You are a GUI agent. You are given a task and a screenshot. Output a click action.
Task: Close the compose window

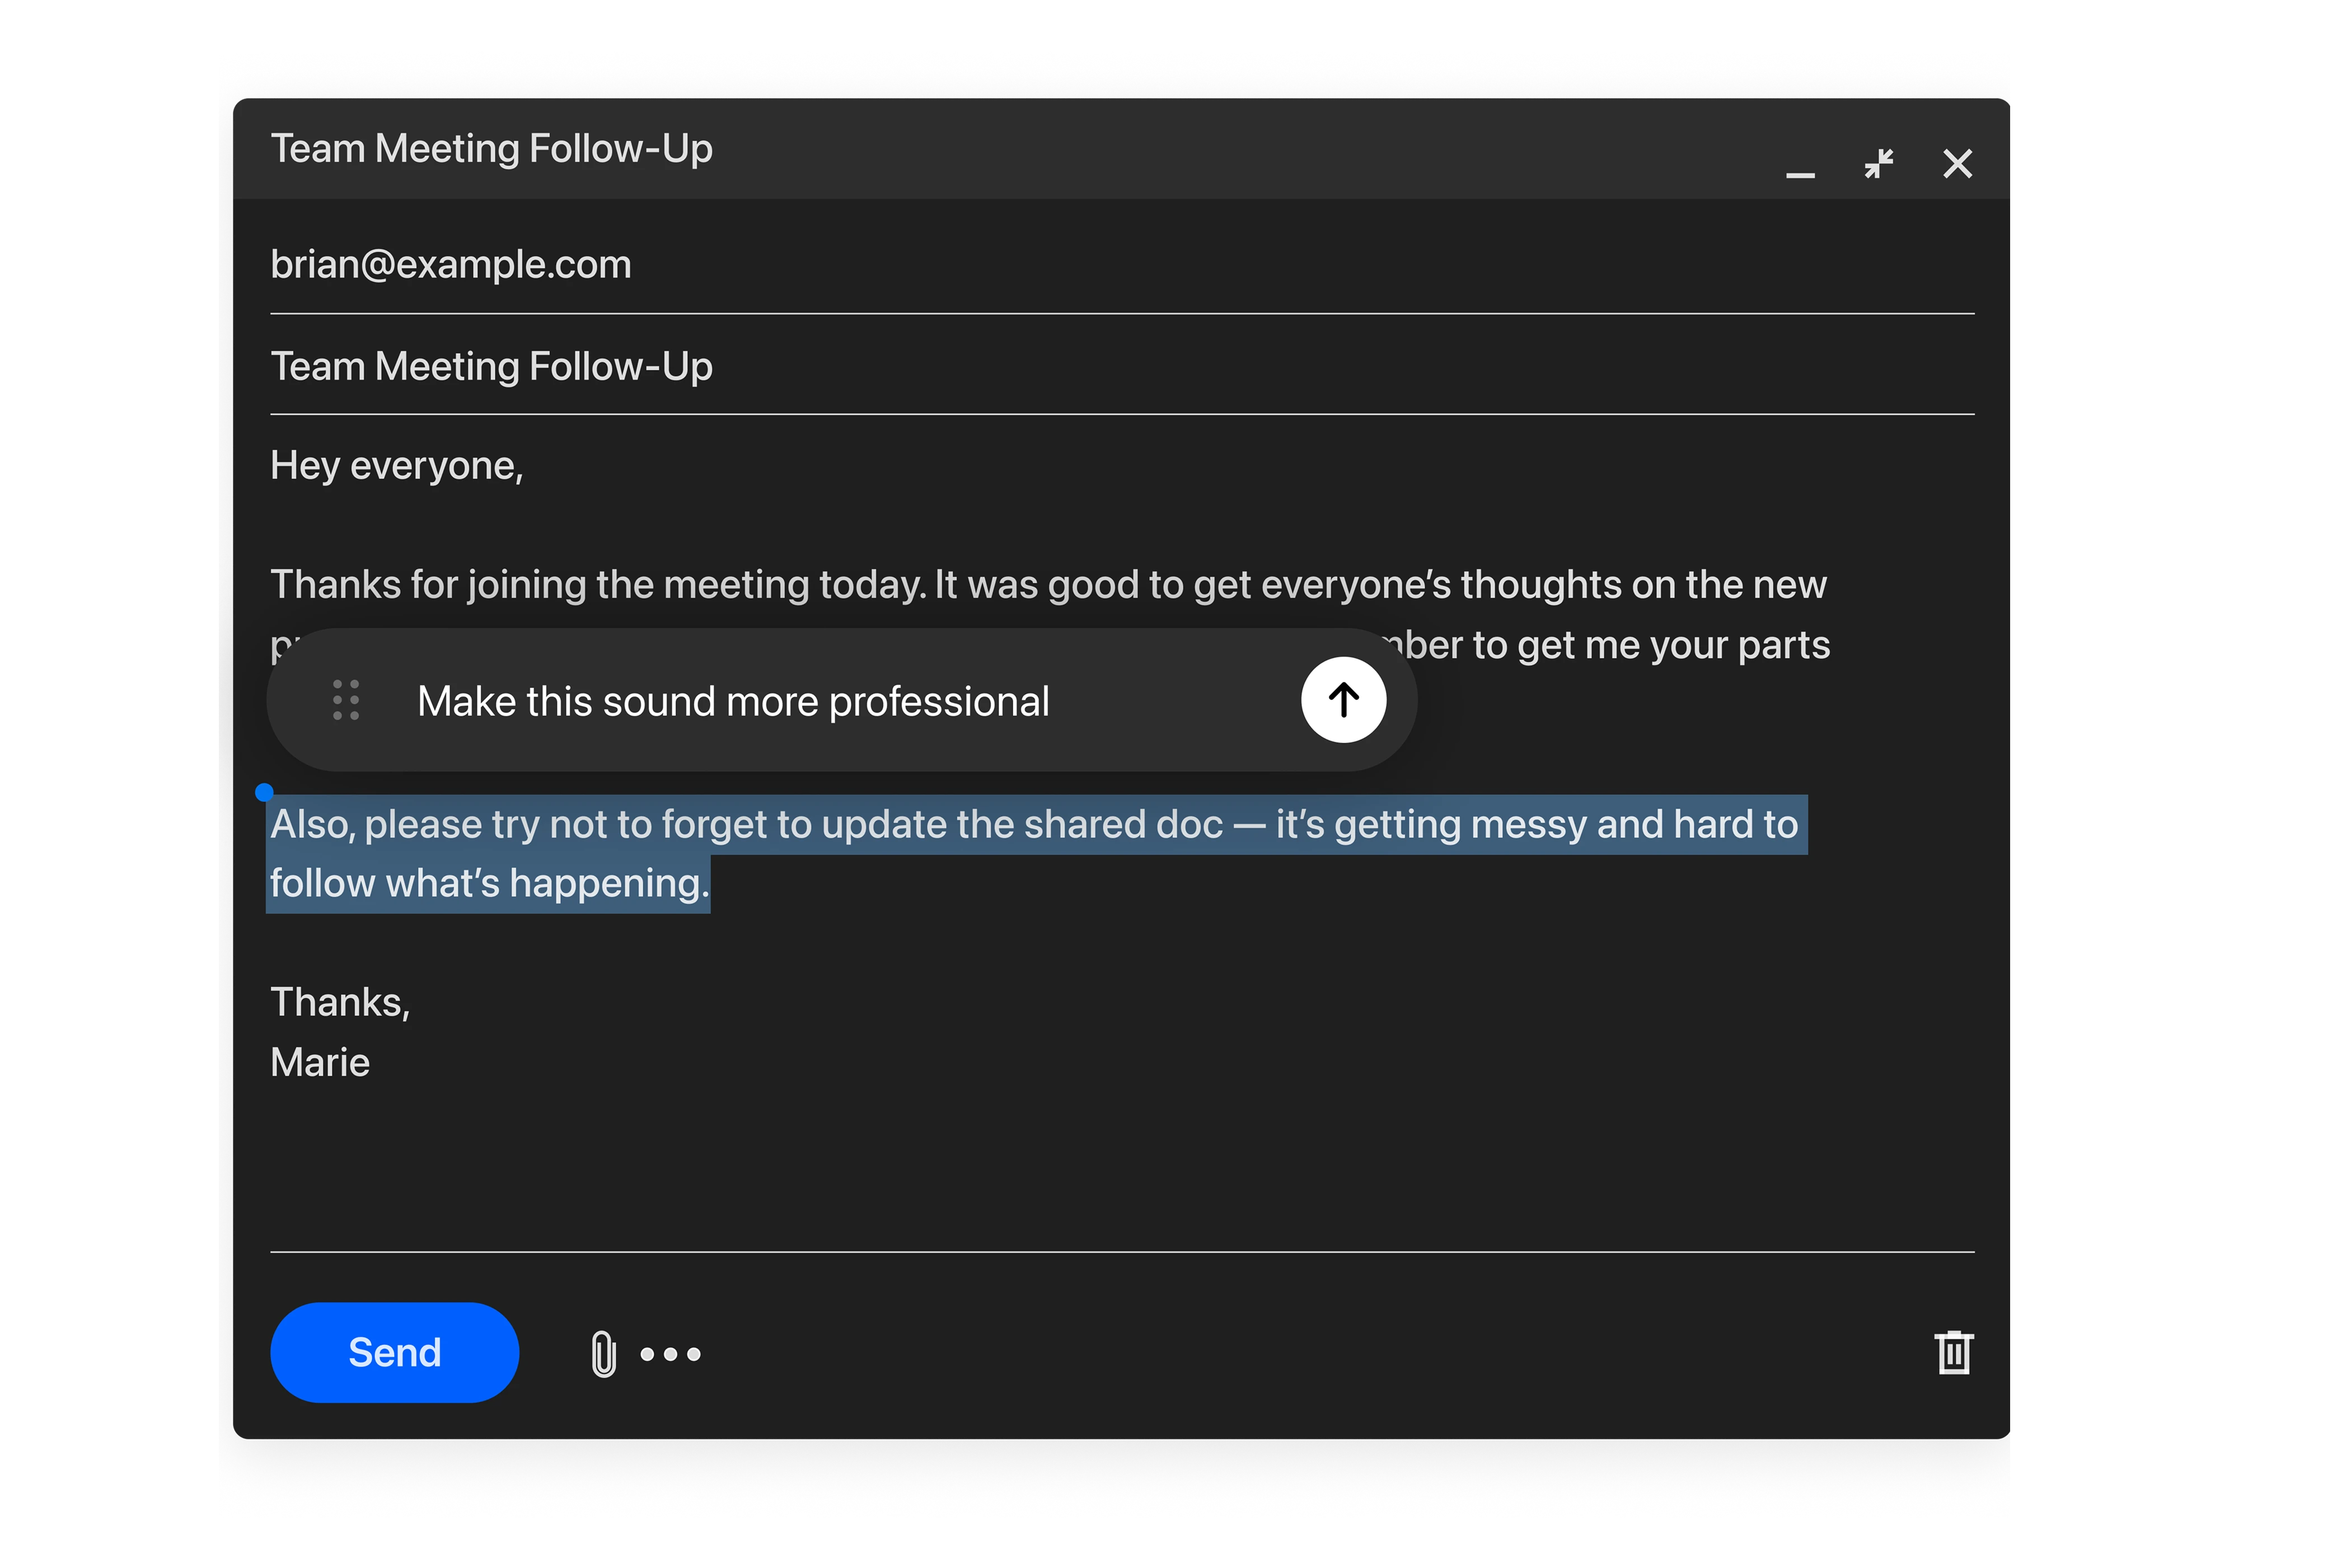click(x=1956, y=163)
